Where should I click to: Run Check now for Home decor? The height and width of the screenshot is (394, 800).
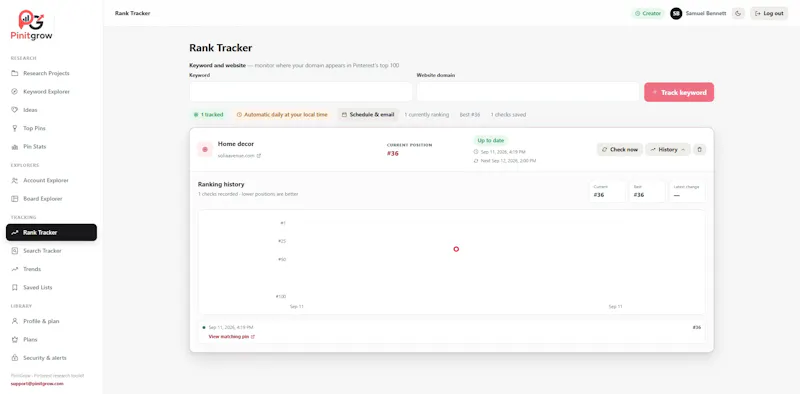[620, 150]
